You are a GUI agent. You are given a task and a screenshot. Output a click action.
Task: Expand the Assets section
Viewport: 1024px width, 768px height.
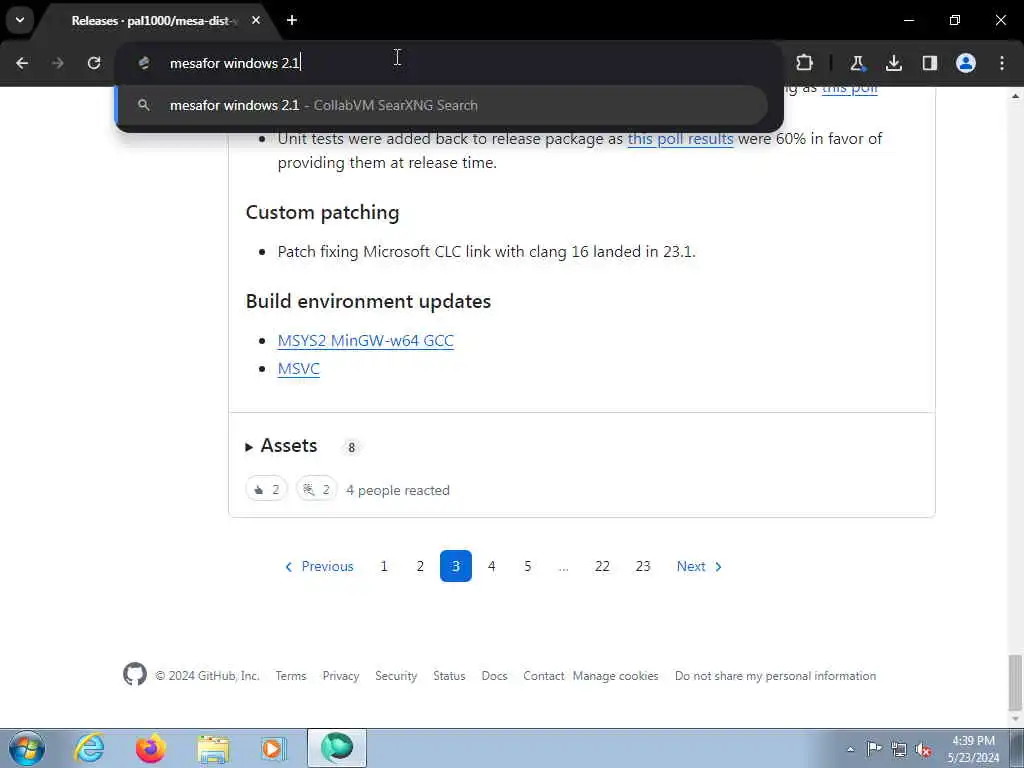pos(281,445)
